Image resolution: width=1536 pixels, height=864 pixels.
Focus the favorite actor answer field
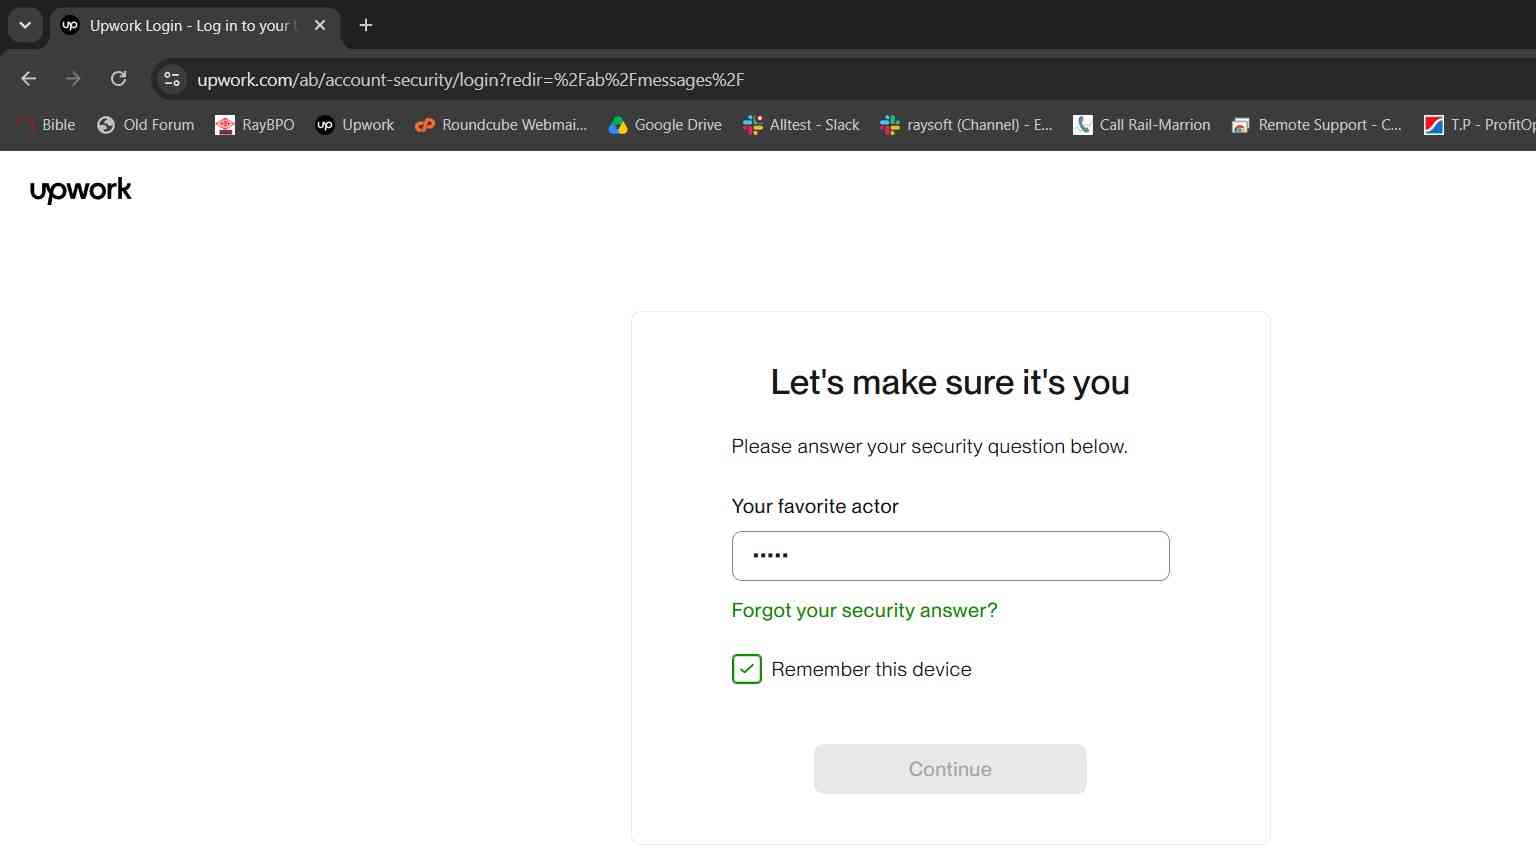click(x=950, y=556)
